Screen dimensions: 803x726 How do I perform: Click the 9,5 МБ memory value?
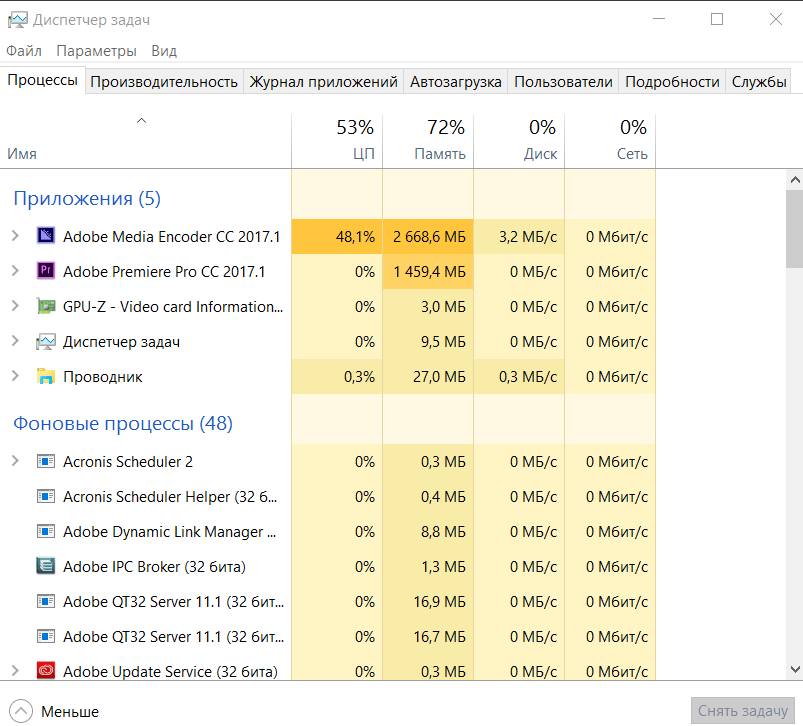click(443, 341)
